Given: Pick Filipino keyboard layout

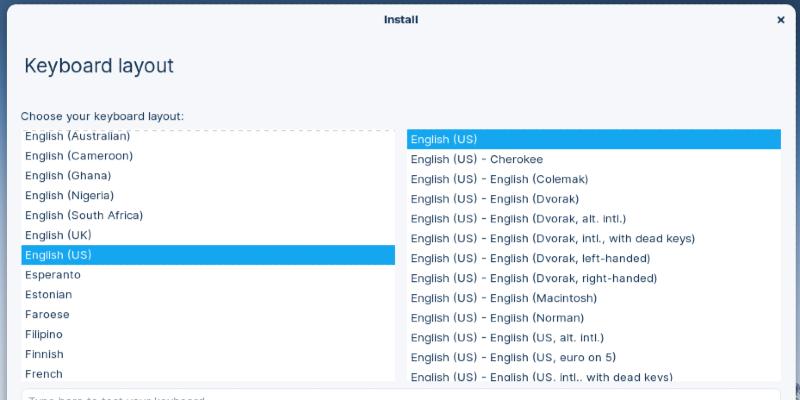Looking at the screenshot, I should point(44,334).
